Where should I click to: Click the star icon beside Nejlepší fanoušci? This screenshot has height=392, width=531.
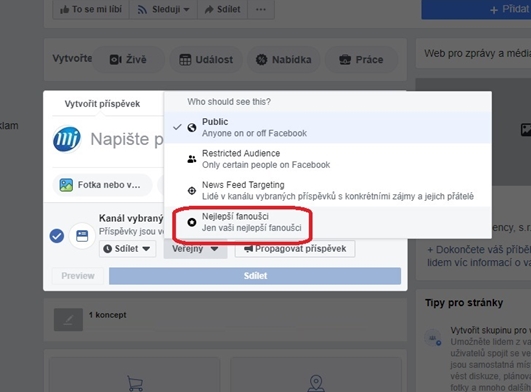click(x=192, y=222)
